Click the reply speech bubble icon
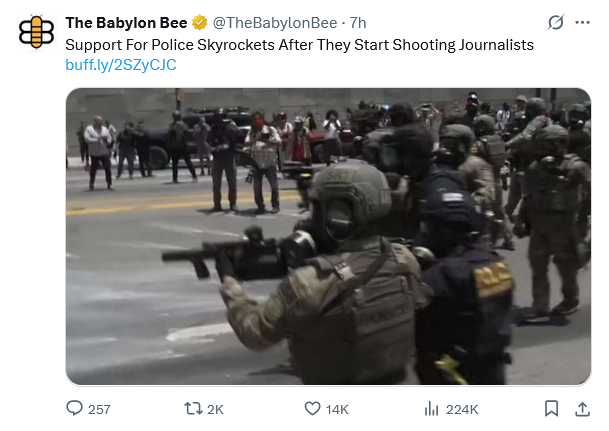This screenshot has width=609, height=431. (75, 408)
